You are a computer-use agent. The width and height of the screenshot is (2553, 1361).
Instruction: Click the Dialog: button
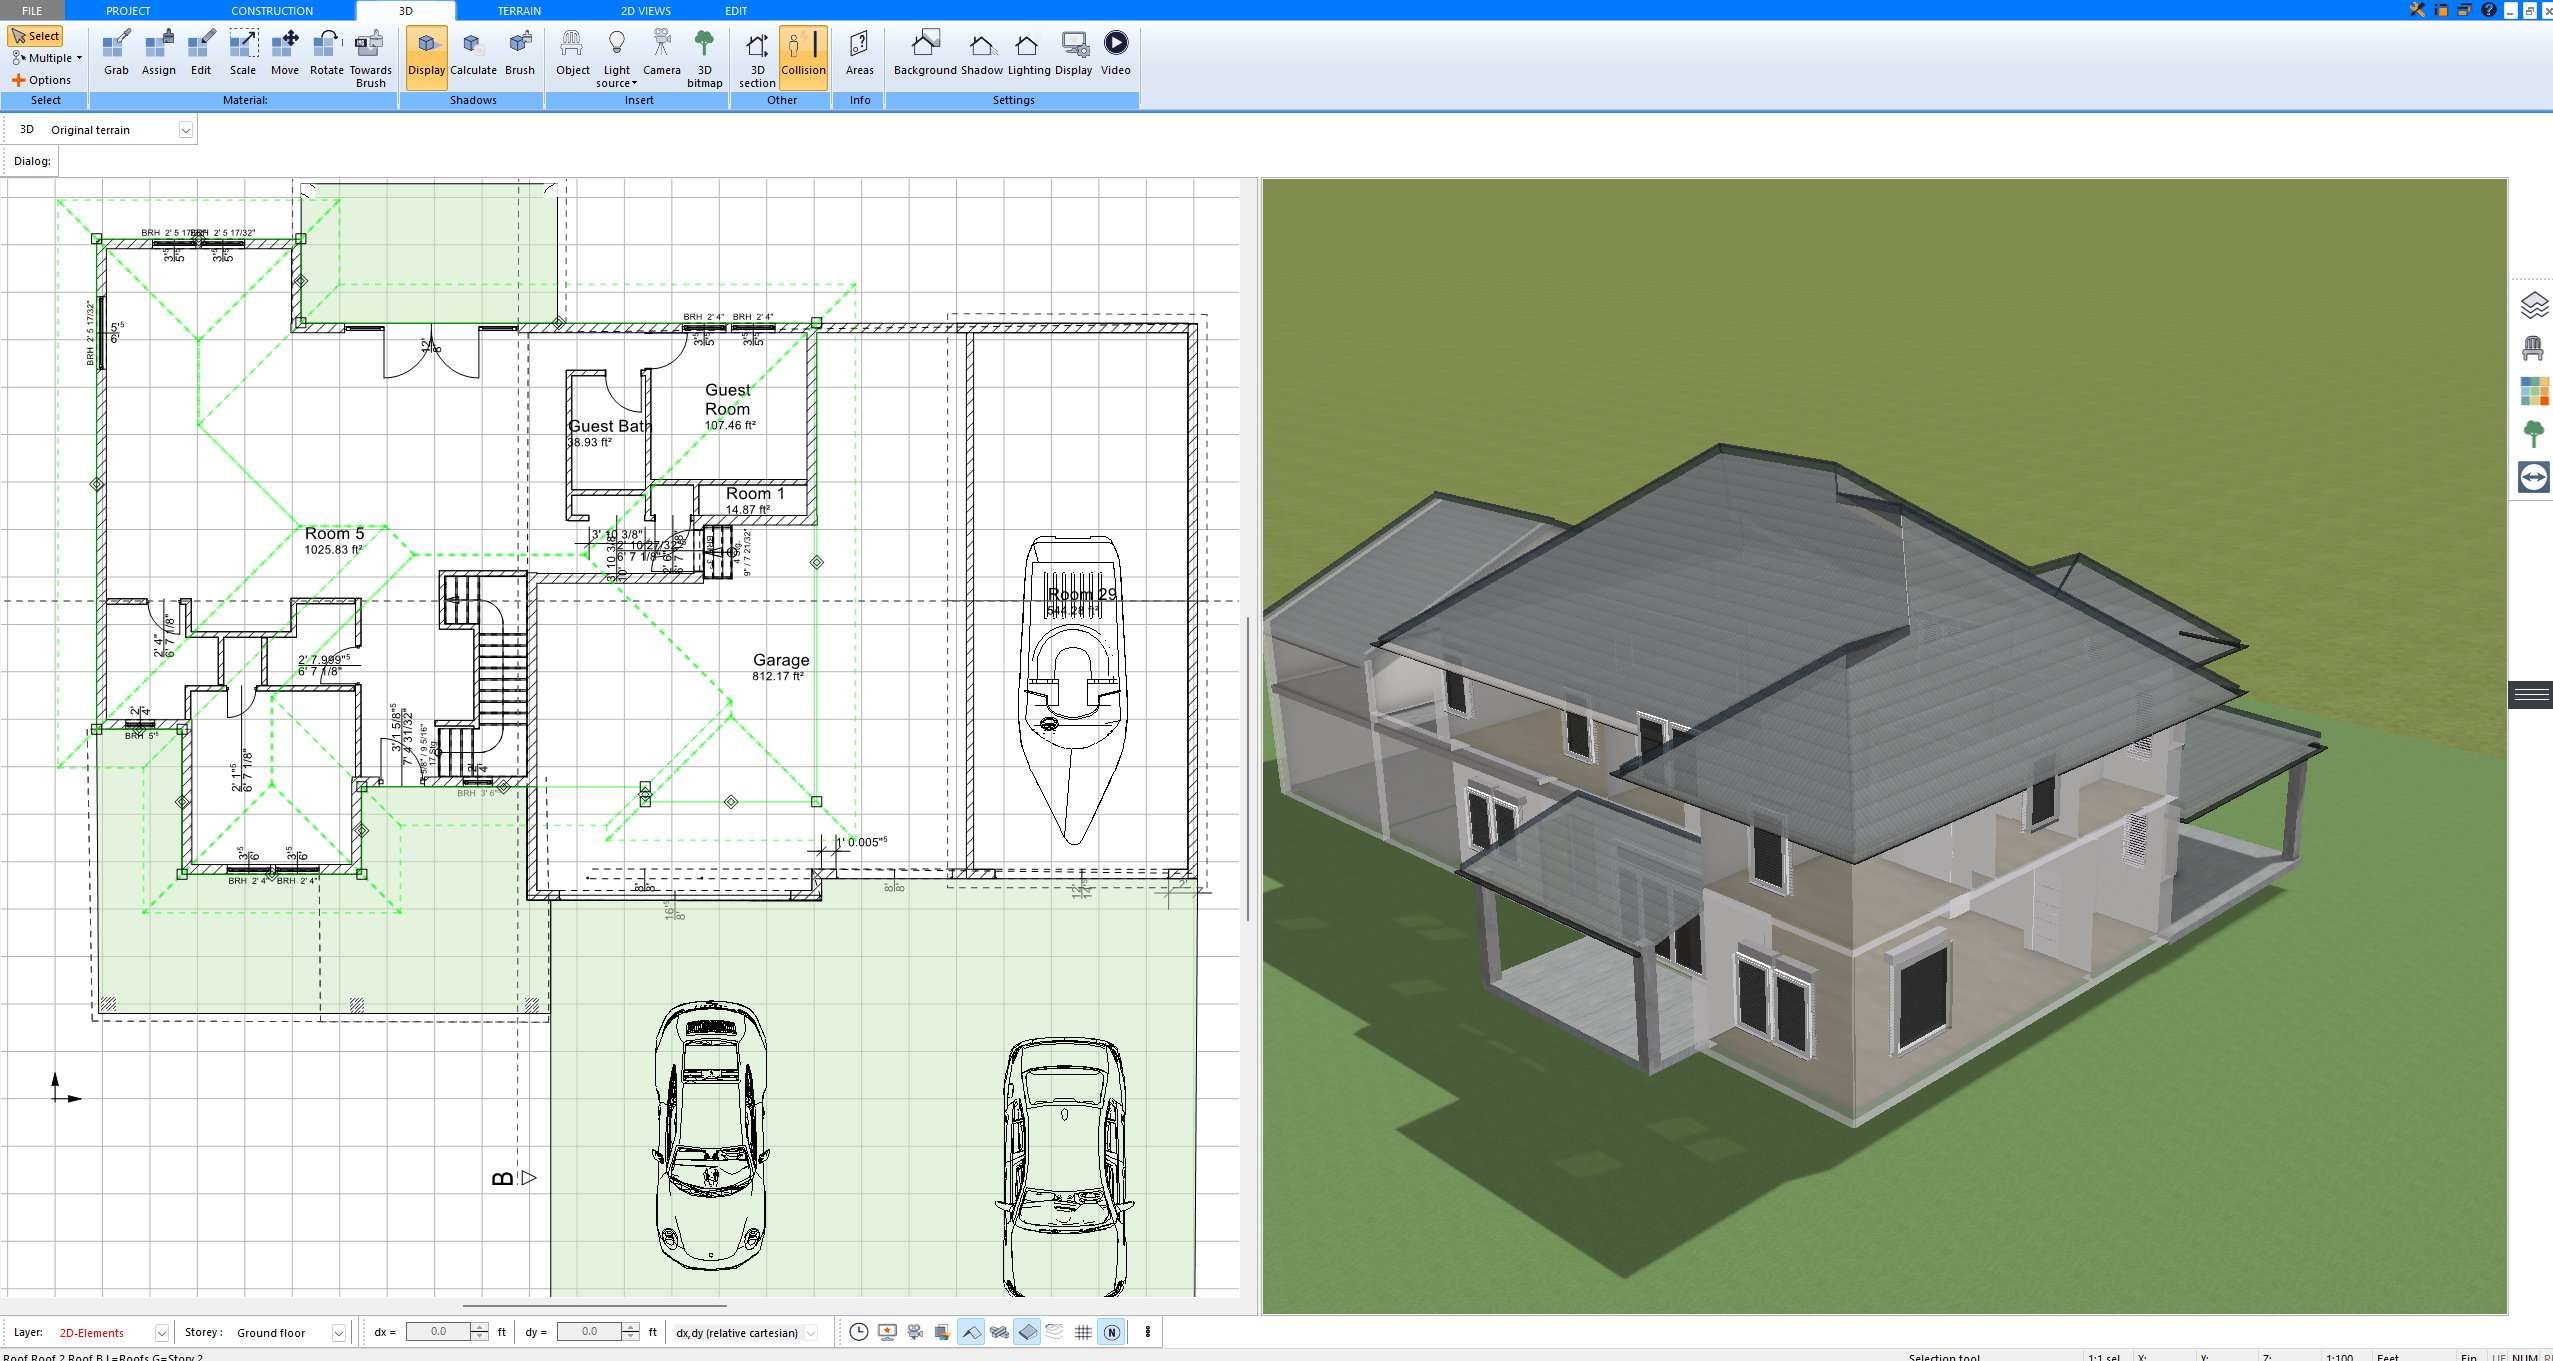click(x=32, y=161)
